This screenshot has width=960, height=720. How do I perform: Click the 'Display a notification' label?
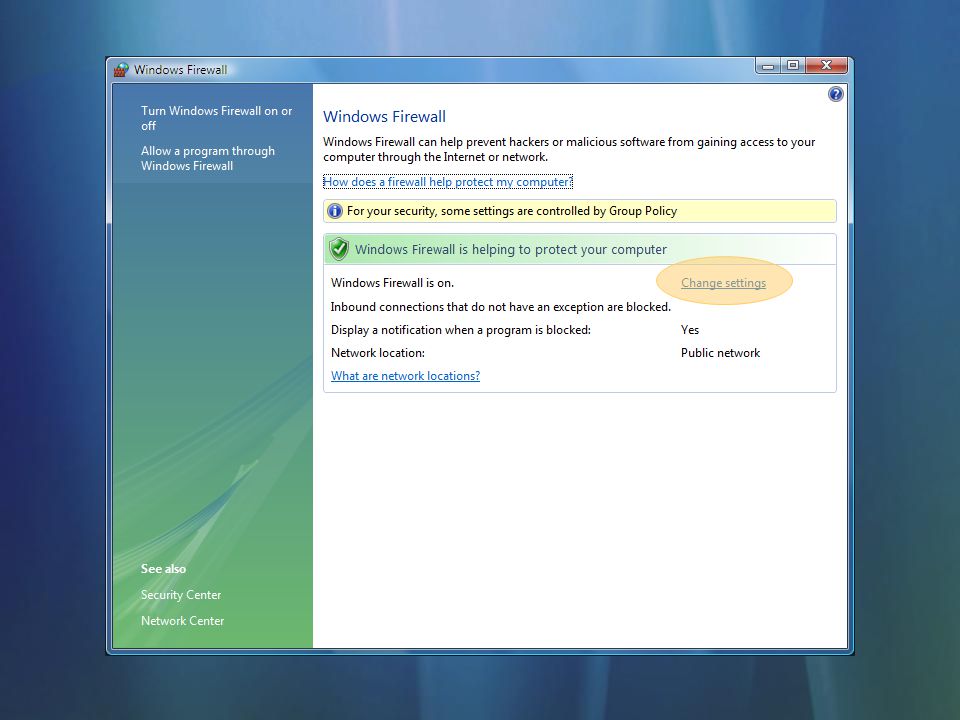tap(461, 330)
